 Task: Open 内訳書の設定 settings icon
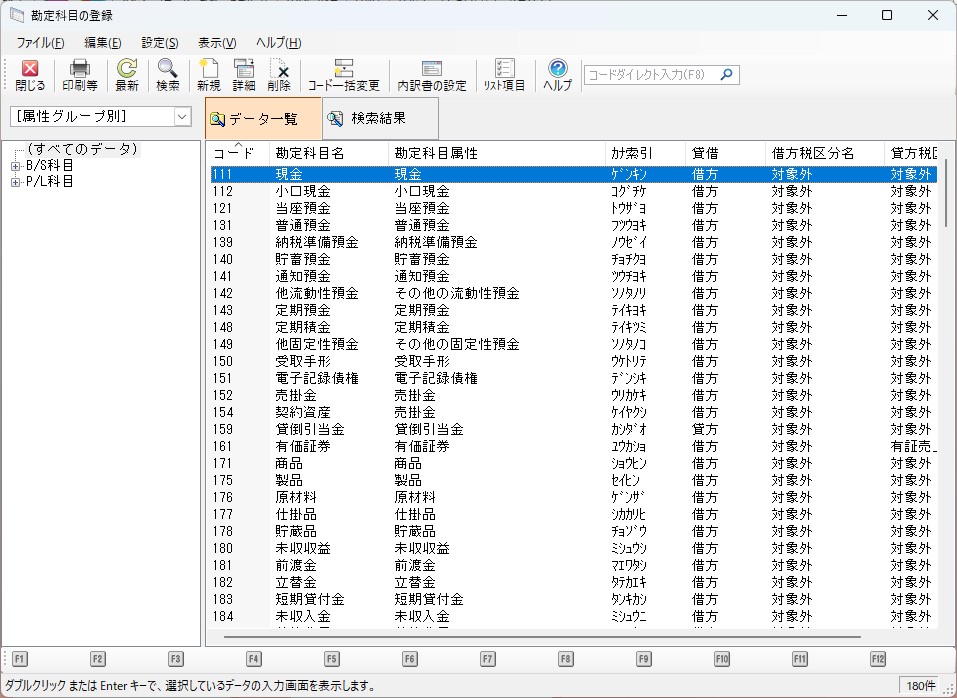point(432,75)
